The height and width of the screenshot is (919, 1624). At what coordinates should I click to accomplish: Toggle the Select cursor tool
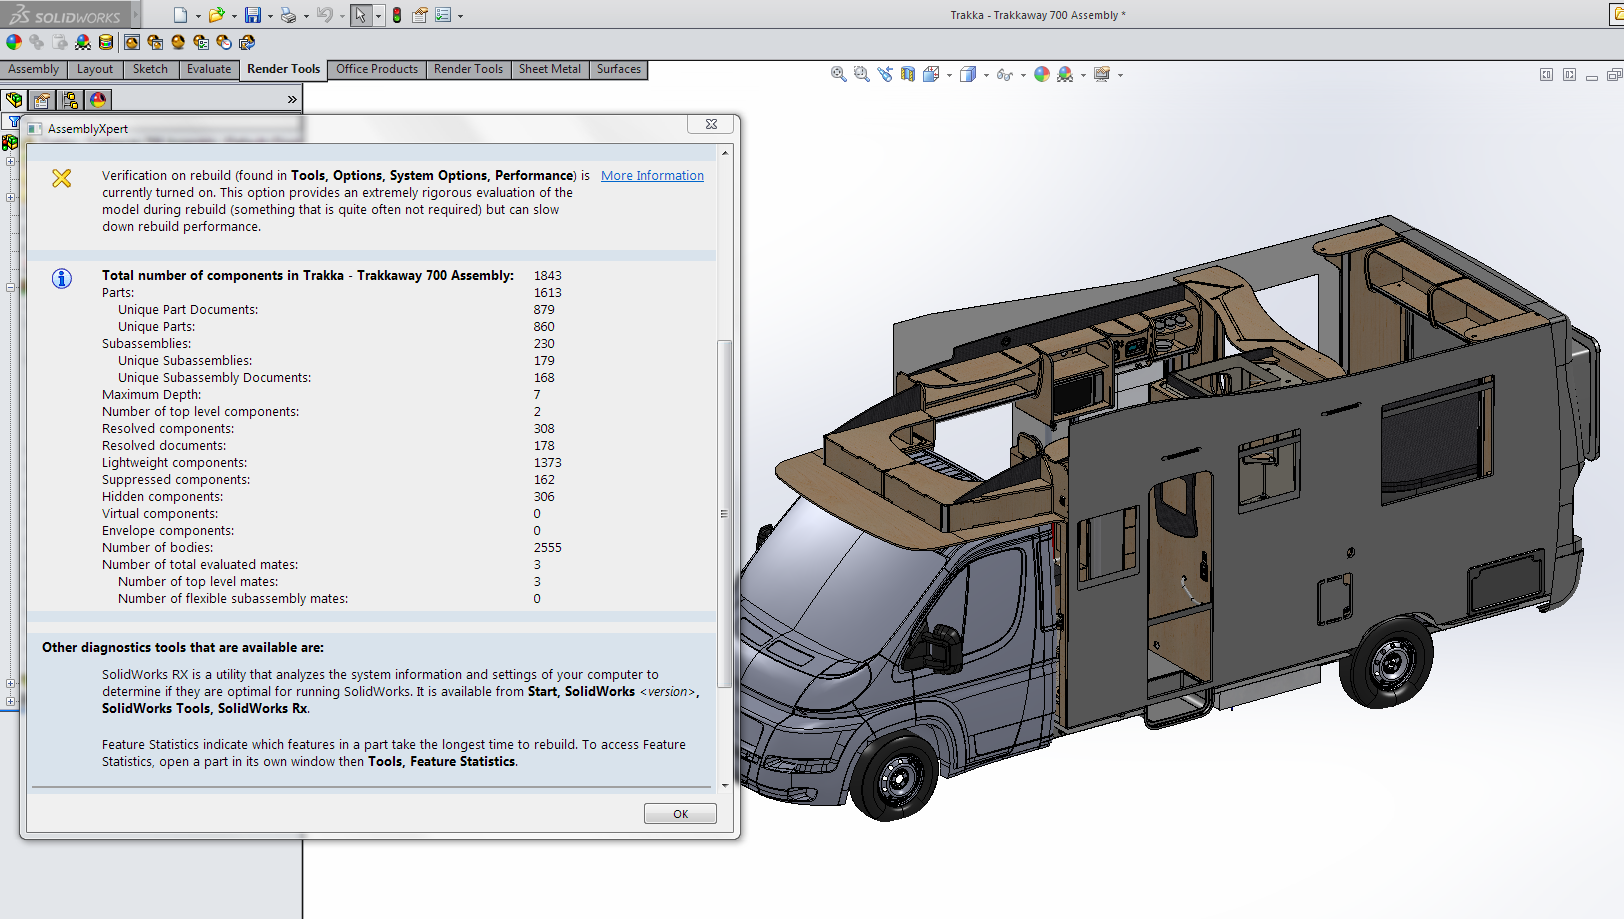coord(360,15)
